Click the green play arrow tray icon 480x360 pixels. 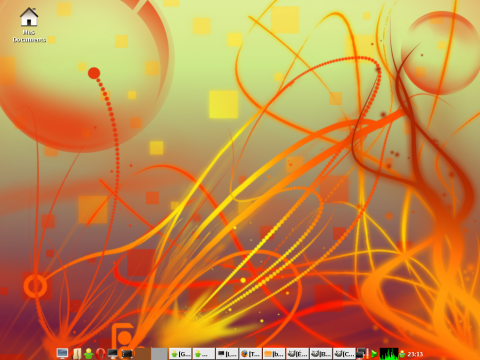[374, 354]
